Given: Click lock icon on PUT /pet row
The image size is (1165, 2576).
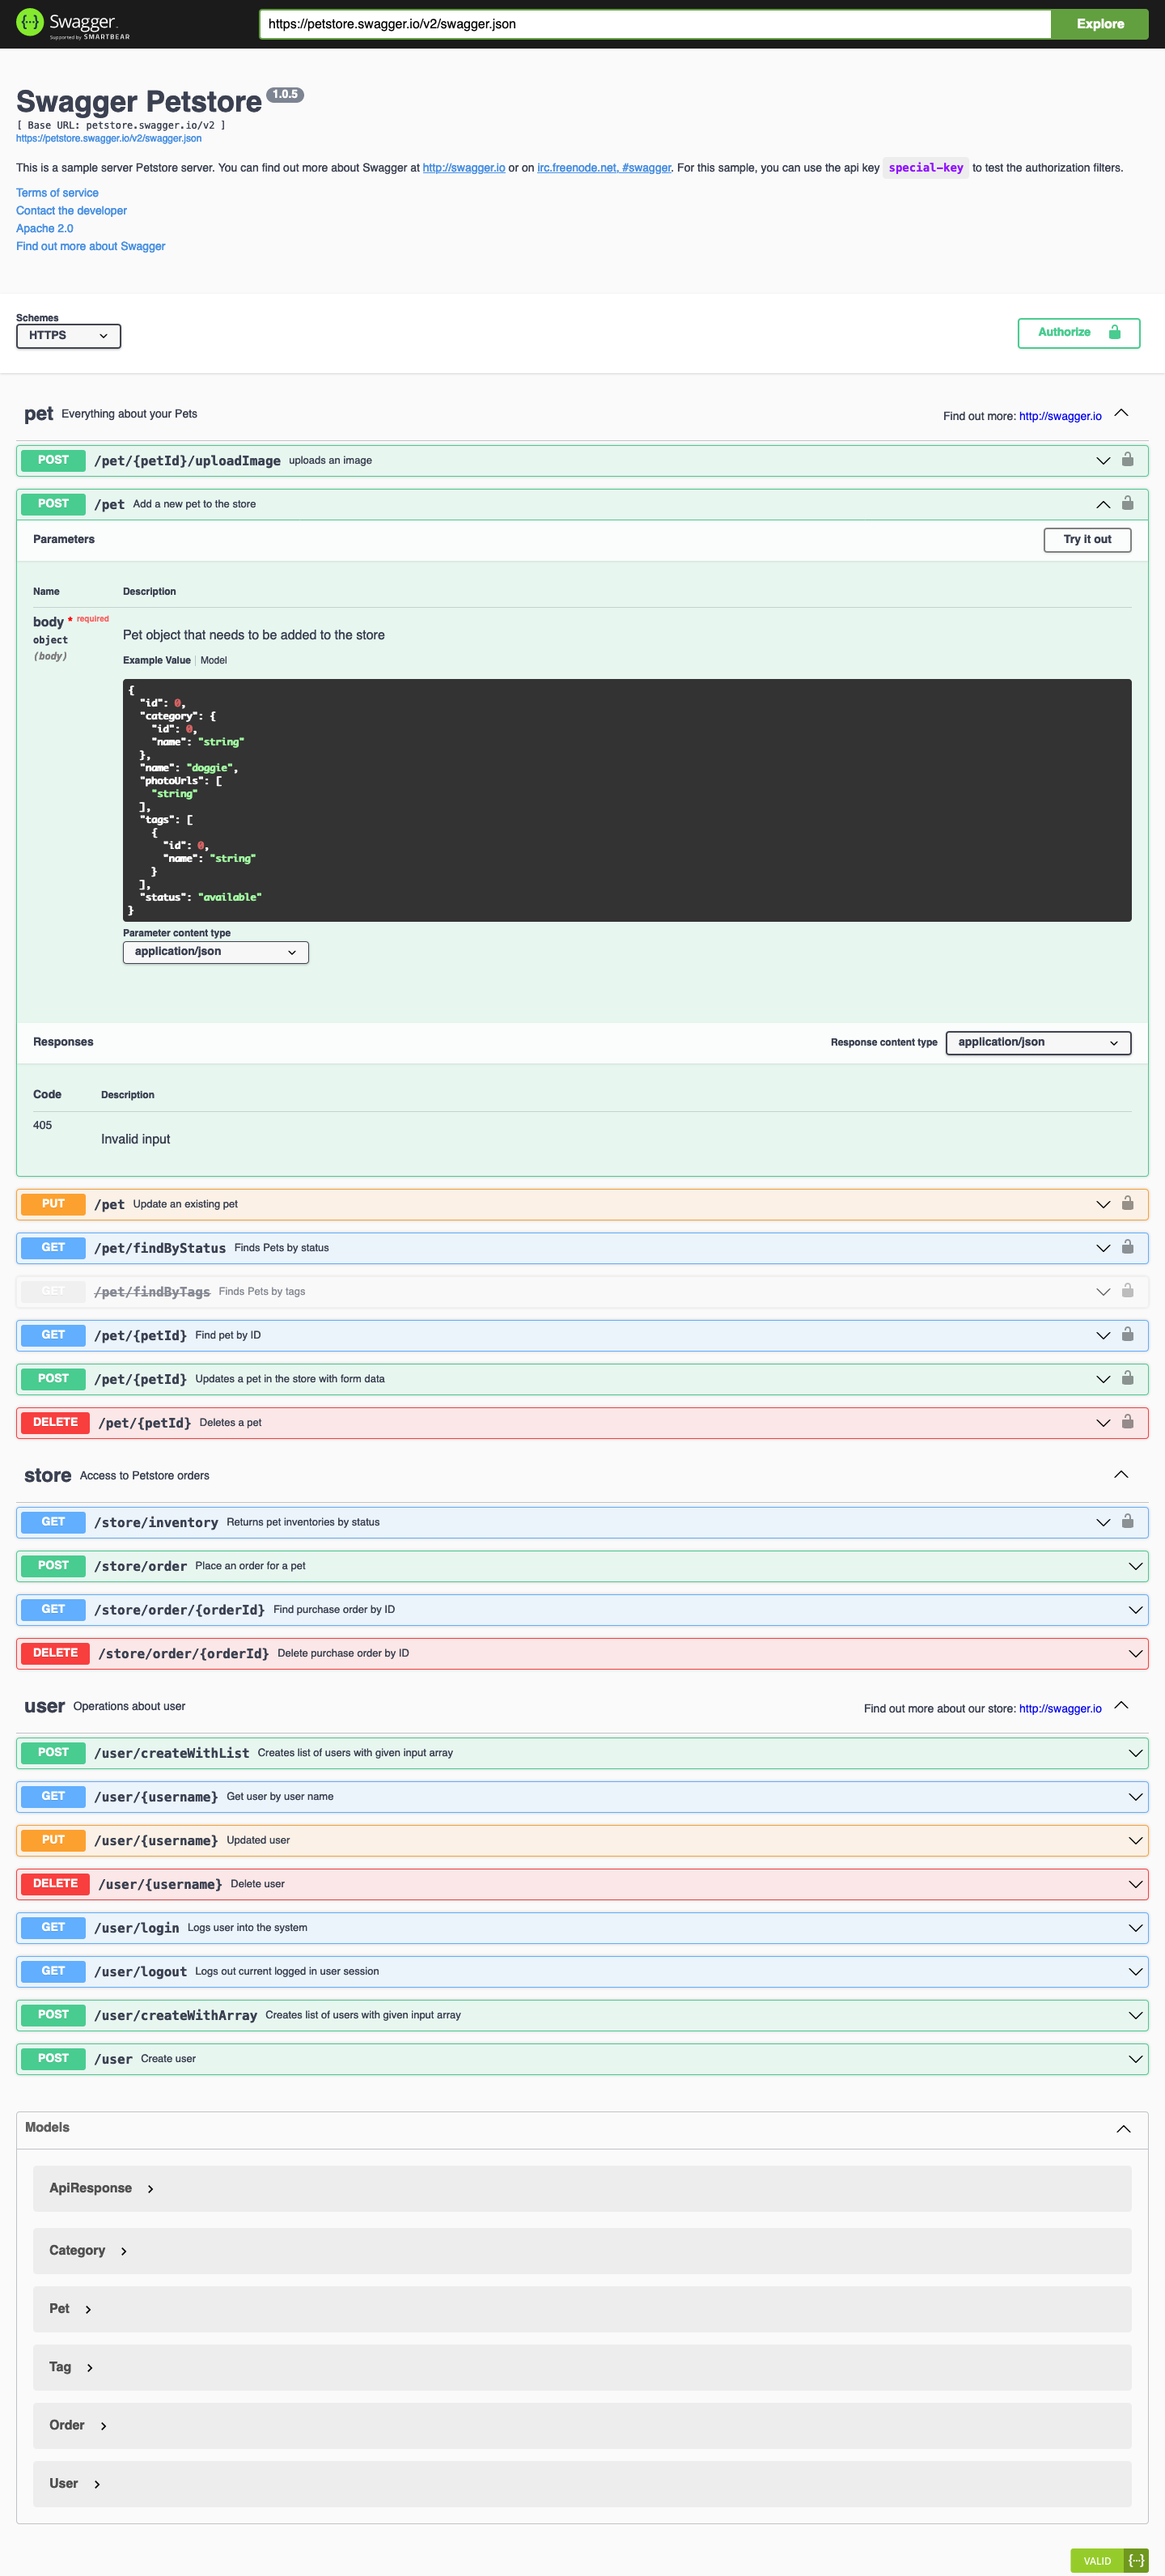Looking at the screenshot, I should [1127, 1203].
